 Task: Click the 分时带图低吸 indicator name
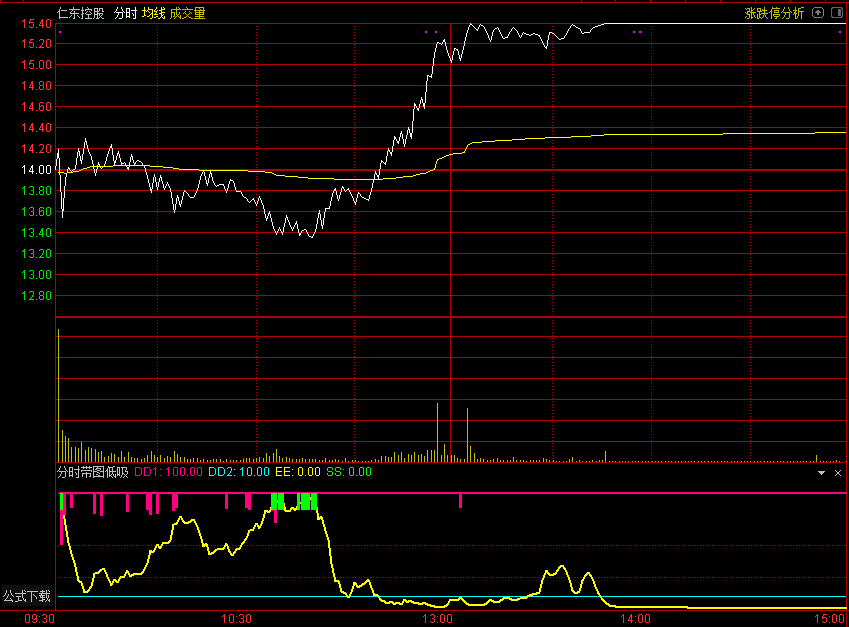point(93,472)
